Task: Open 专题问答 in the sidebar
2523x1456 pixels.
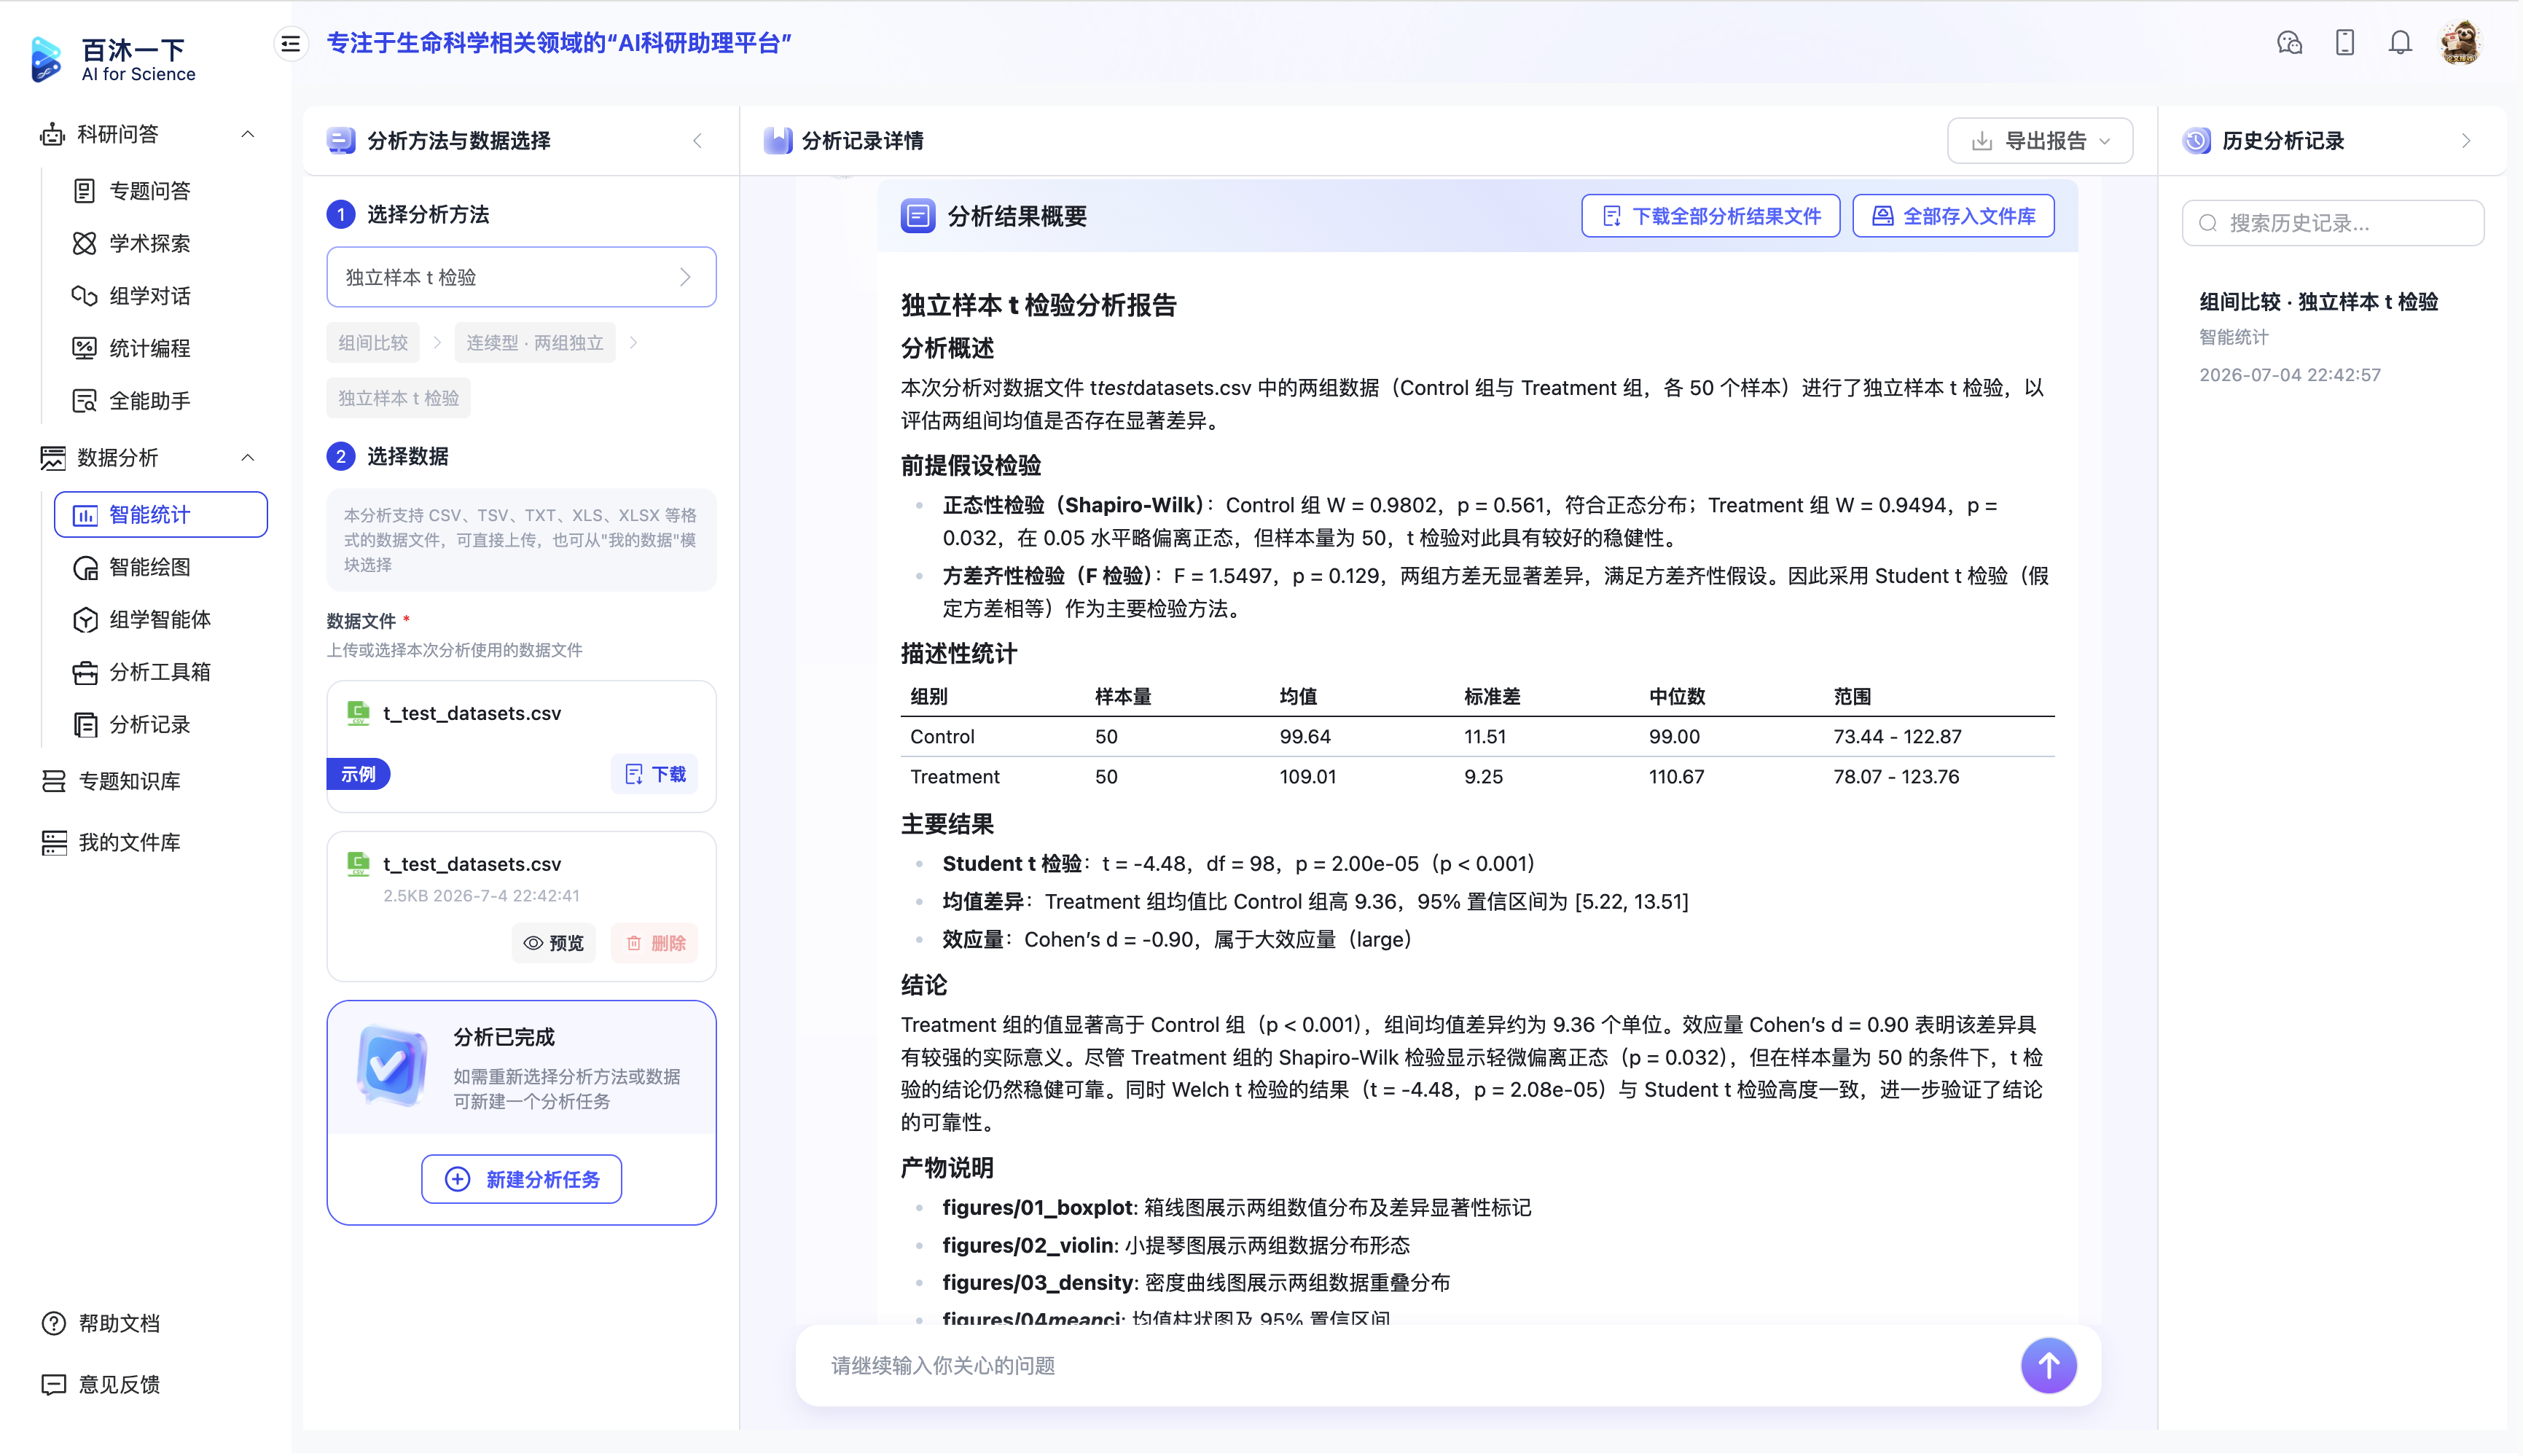Action: pyautogui.click(x=149, y=190)
